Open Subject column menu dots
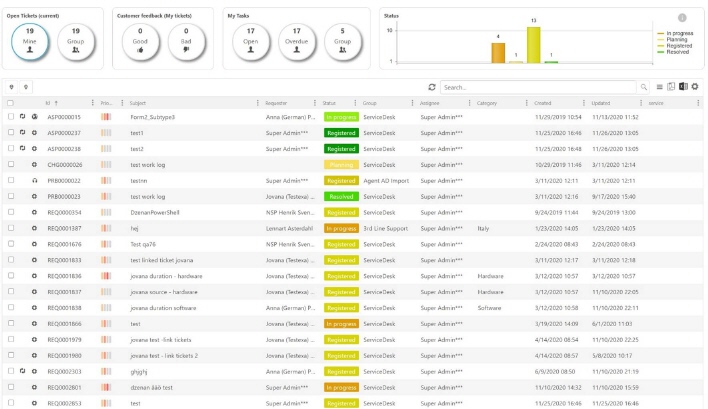 pos(257,103)
